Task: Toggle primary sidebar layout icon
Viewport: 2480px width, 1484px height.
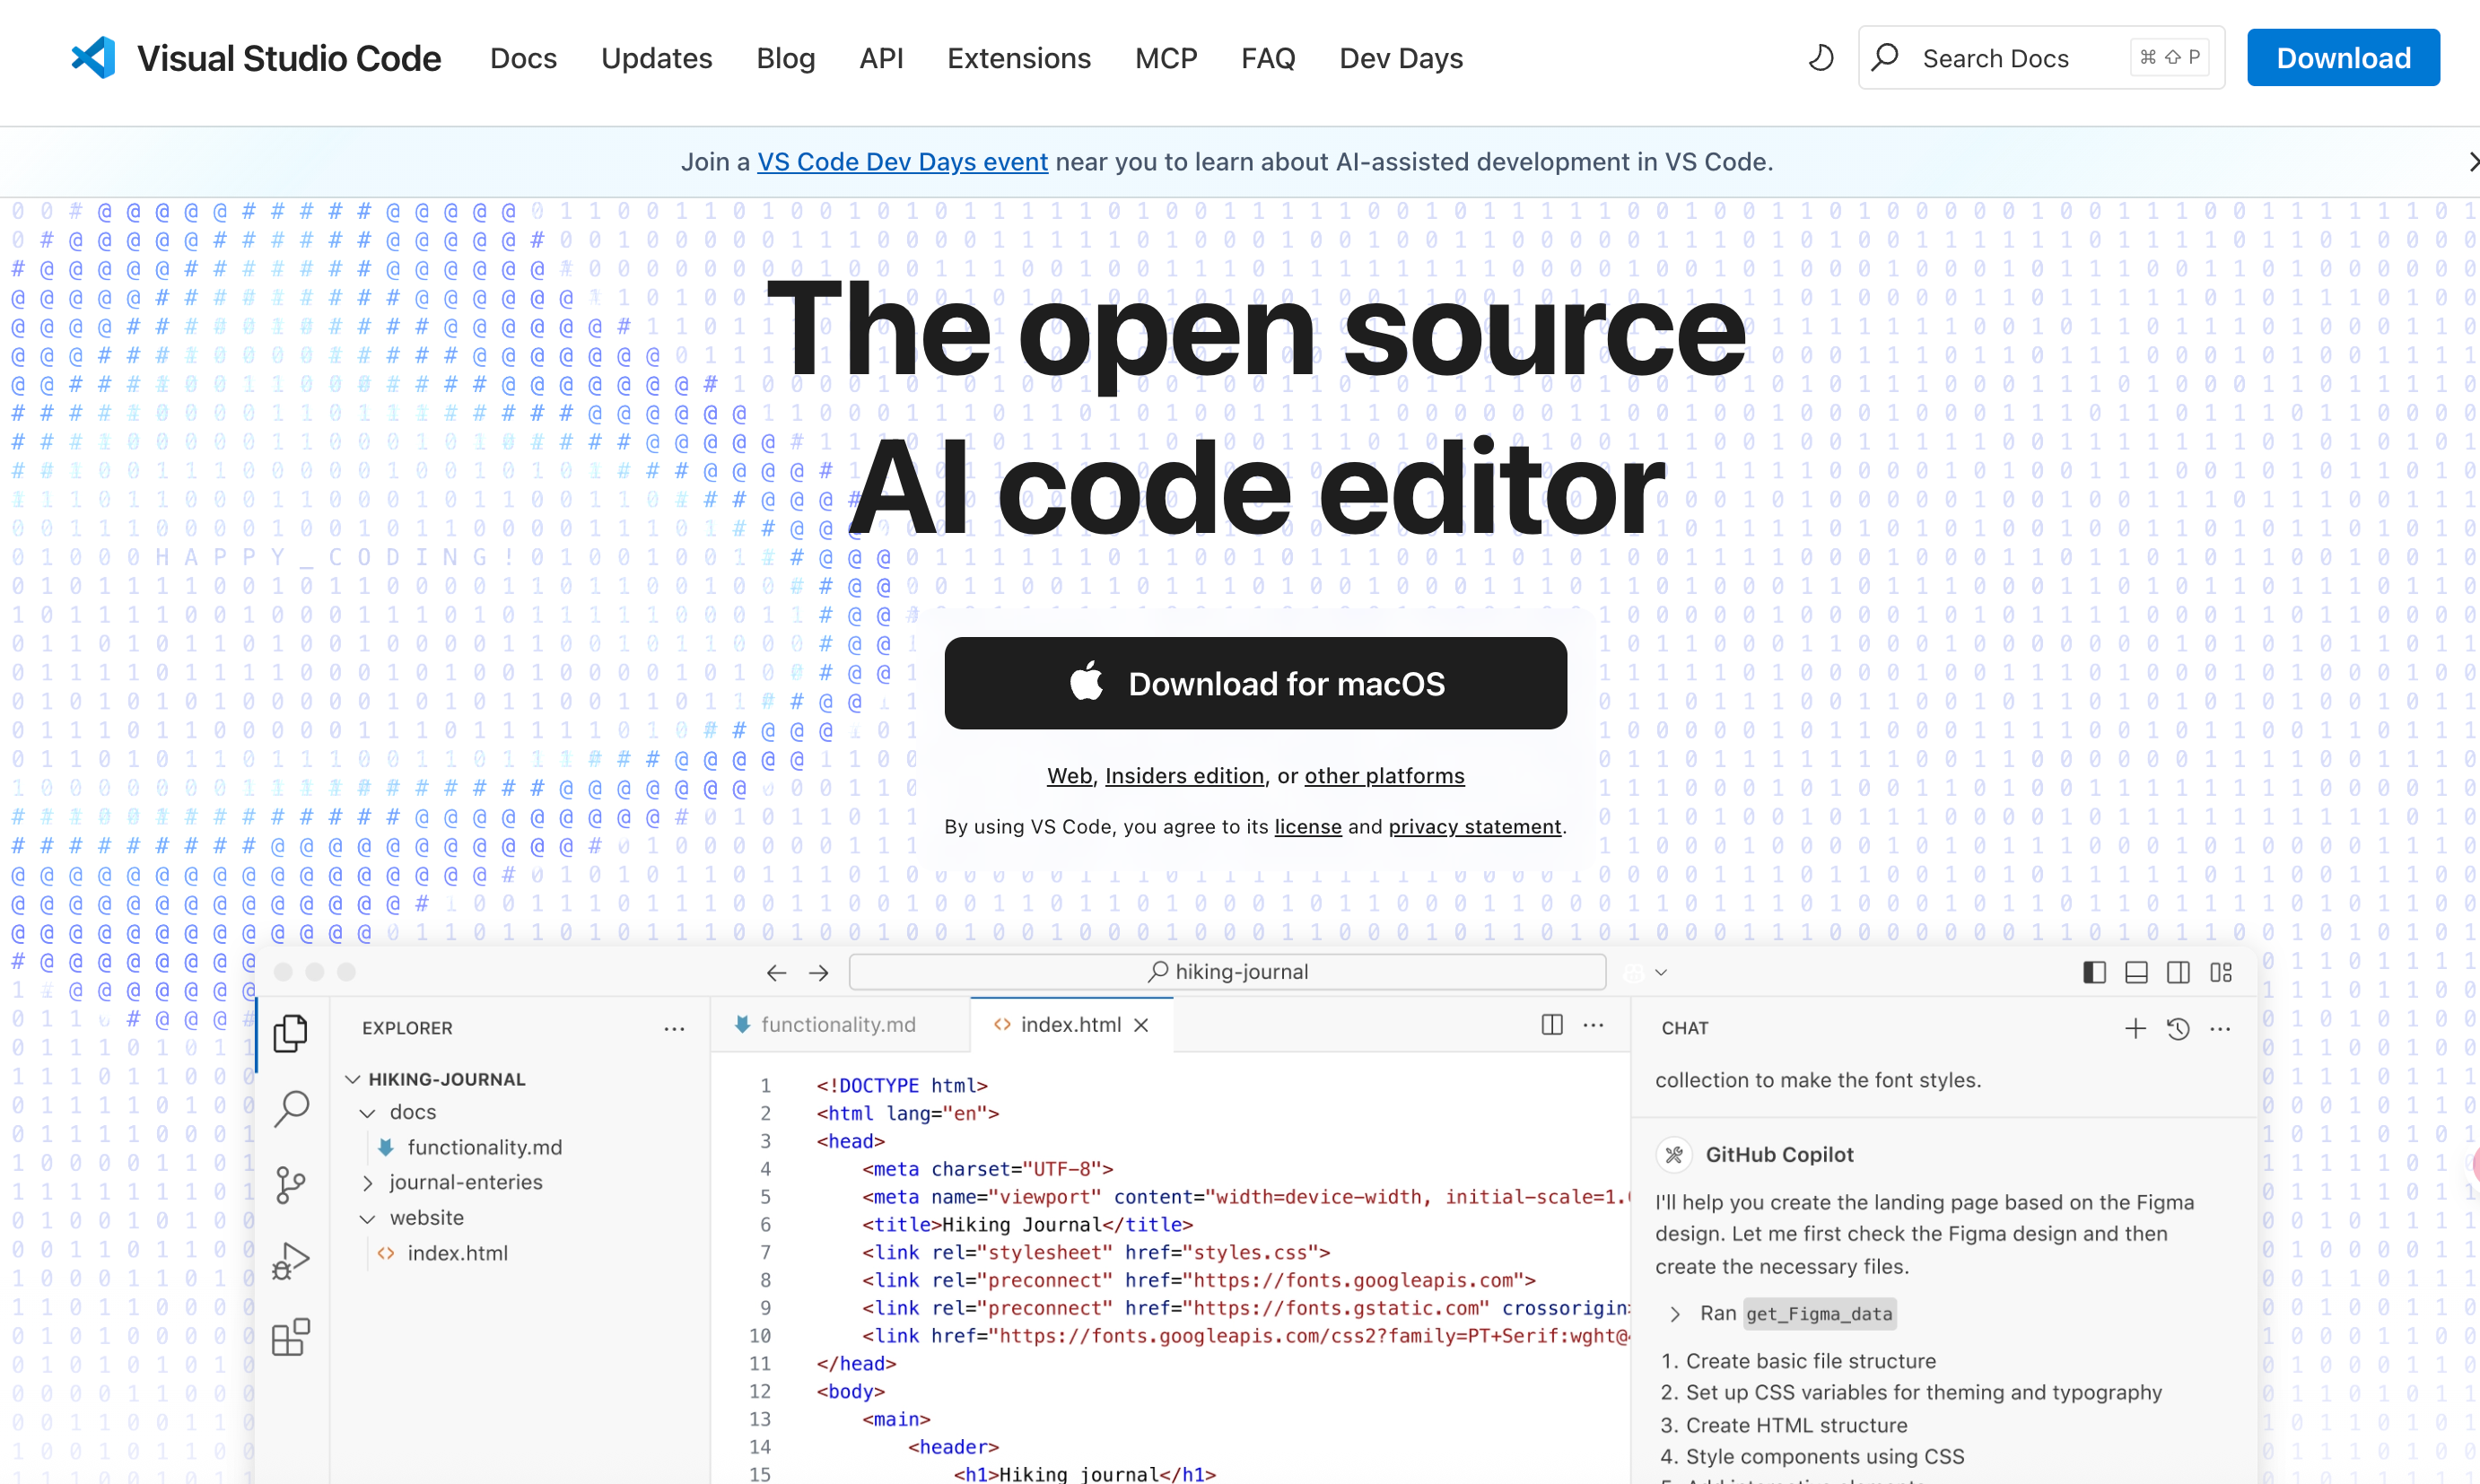Action: tap(2094, 972)
